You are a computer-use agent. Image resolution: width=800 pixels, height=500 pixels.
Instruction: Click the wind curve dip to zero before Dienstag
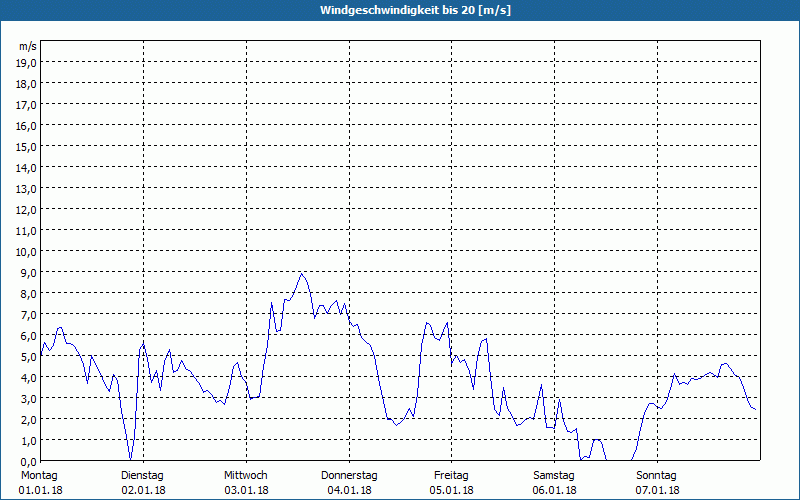[131, 458]
